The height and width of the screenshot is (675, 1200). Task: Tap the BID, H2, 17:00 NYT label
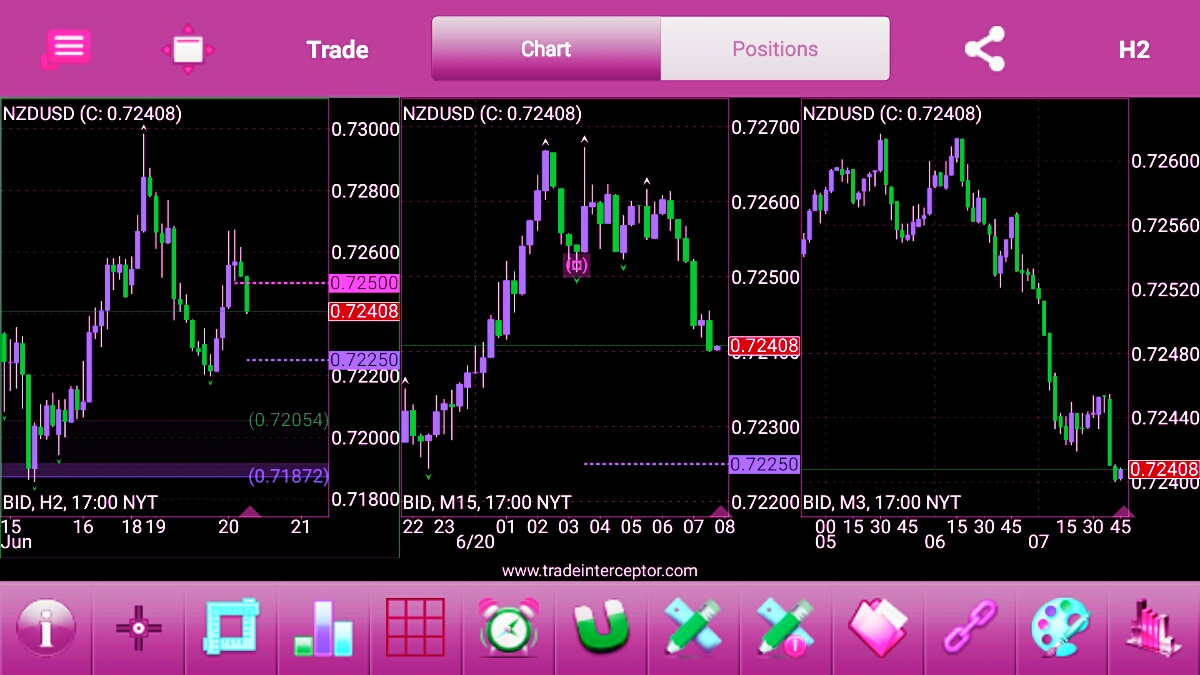(x=80, y=502)
